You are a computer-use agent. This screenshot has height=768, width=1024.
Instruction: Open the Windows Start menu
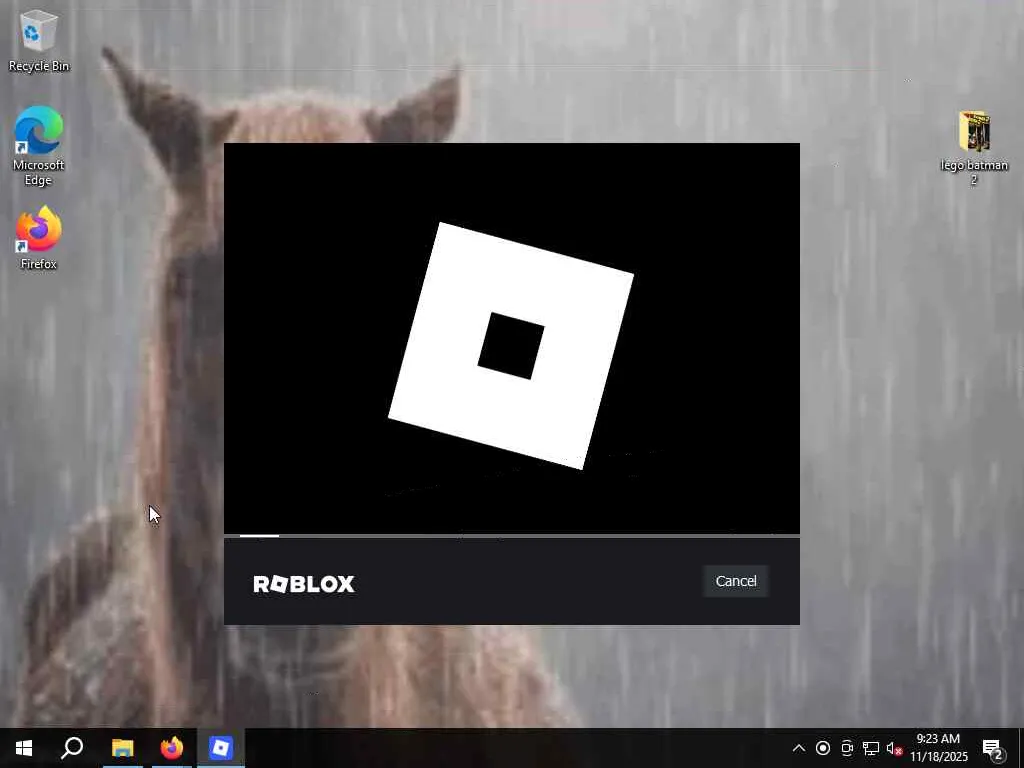click(24, 748)
